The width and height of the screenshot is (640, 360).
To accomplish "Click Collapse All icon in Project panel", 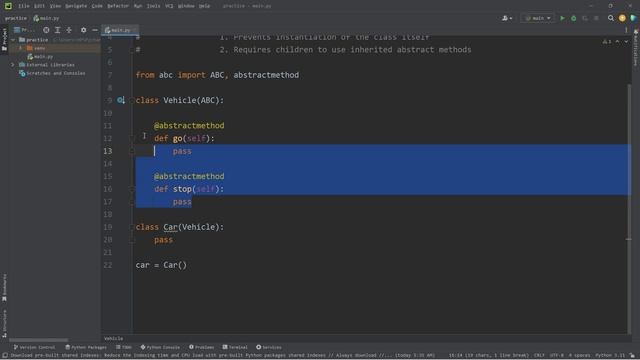I will coord(69,30).
